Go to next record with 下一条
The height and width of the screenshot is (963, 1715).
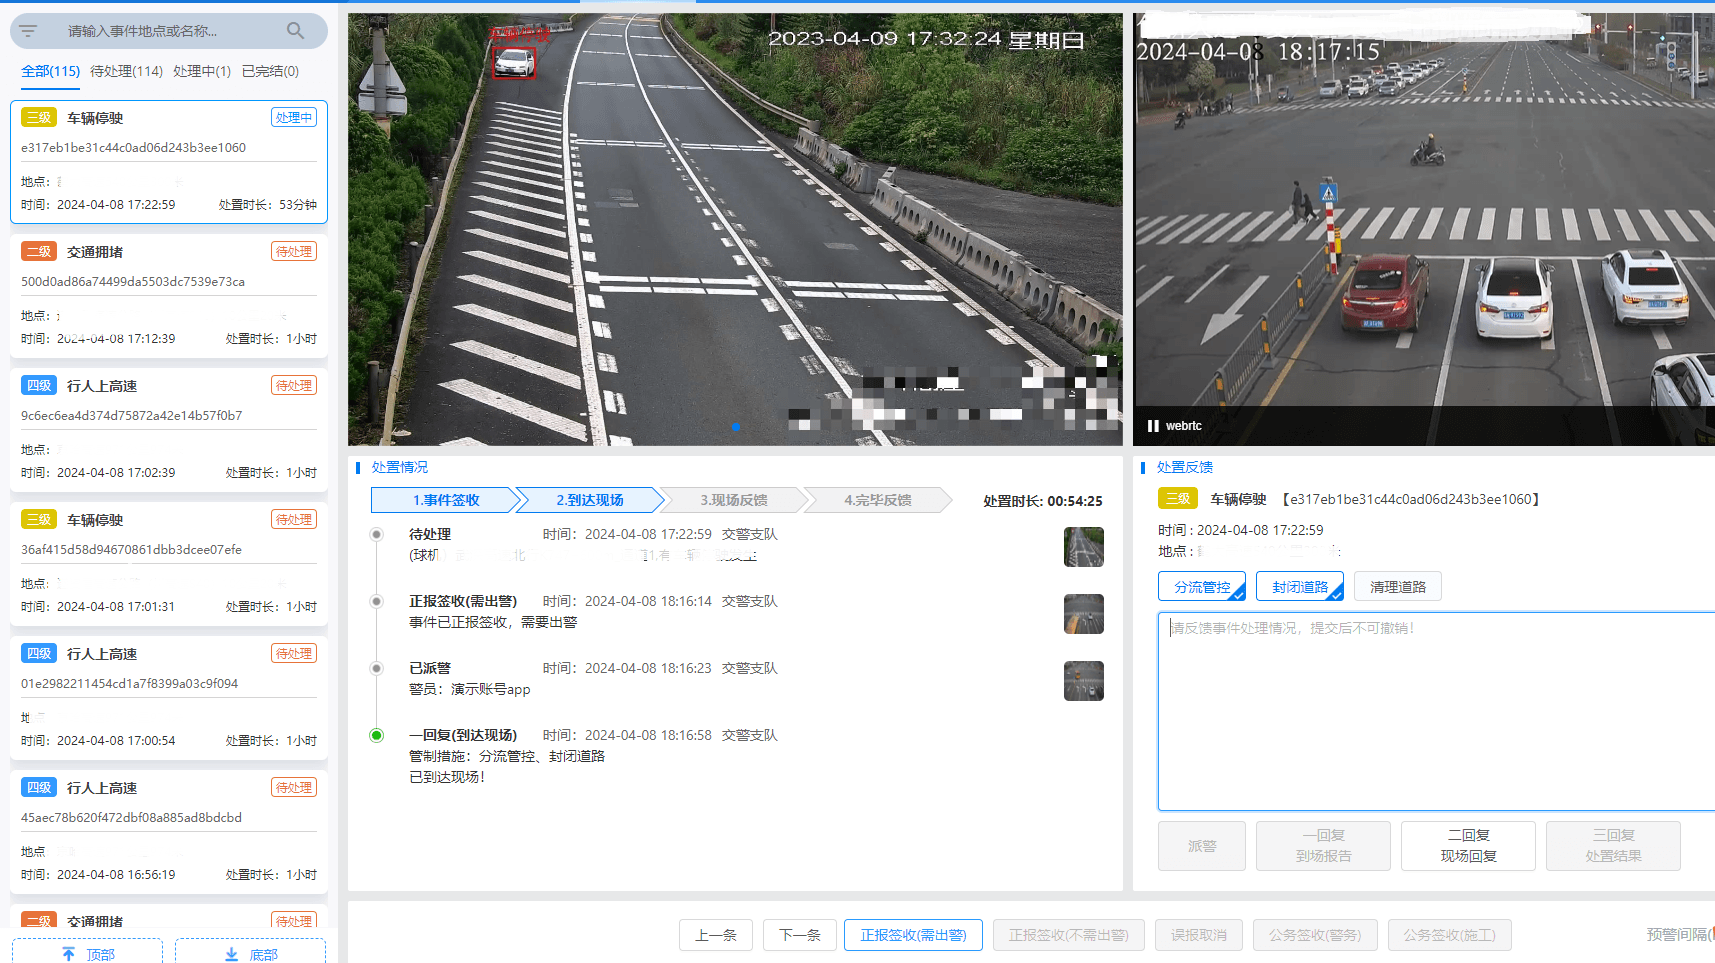point(799,935)
